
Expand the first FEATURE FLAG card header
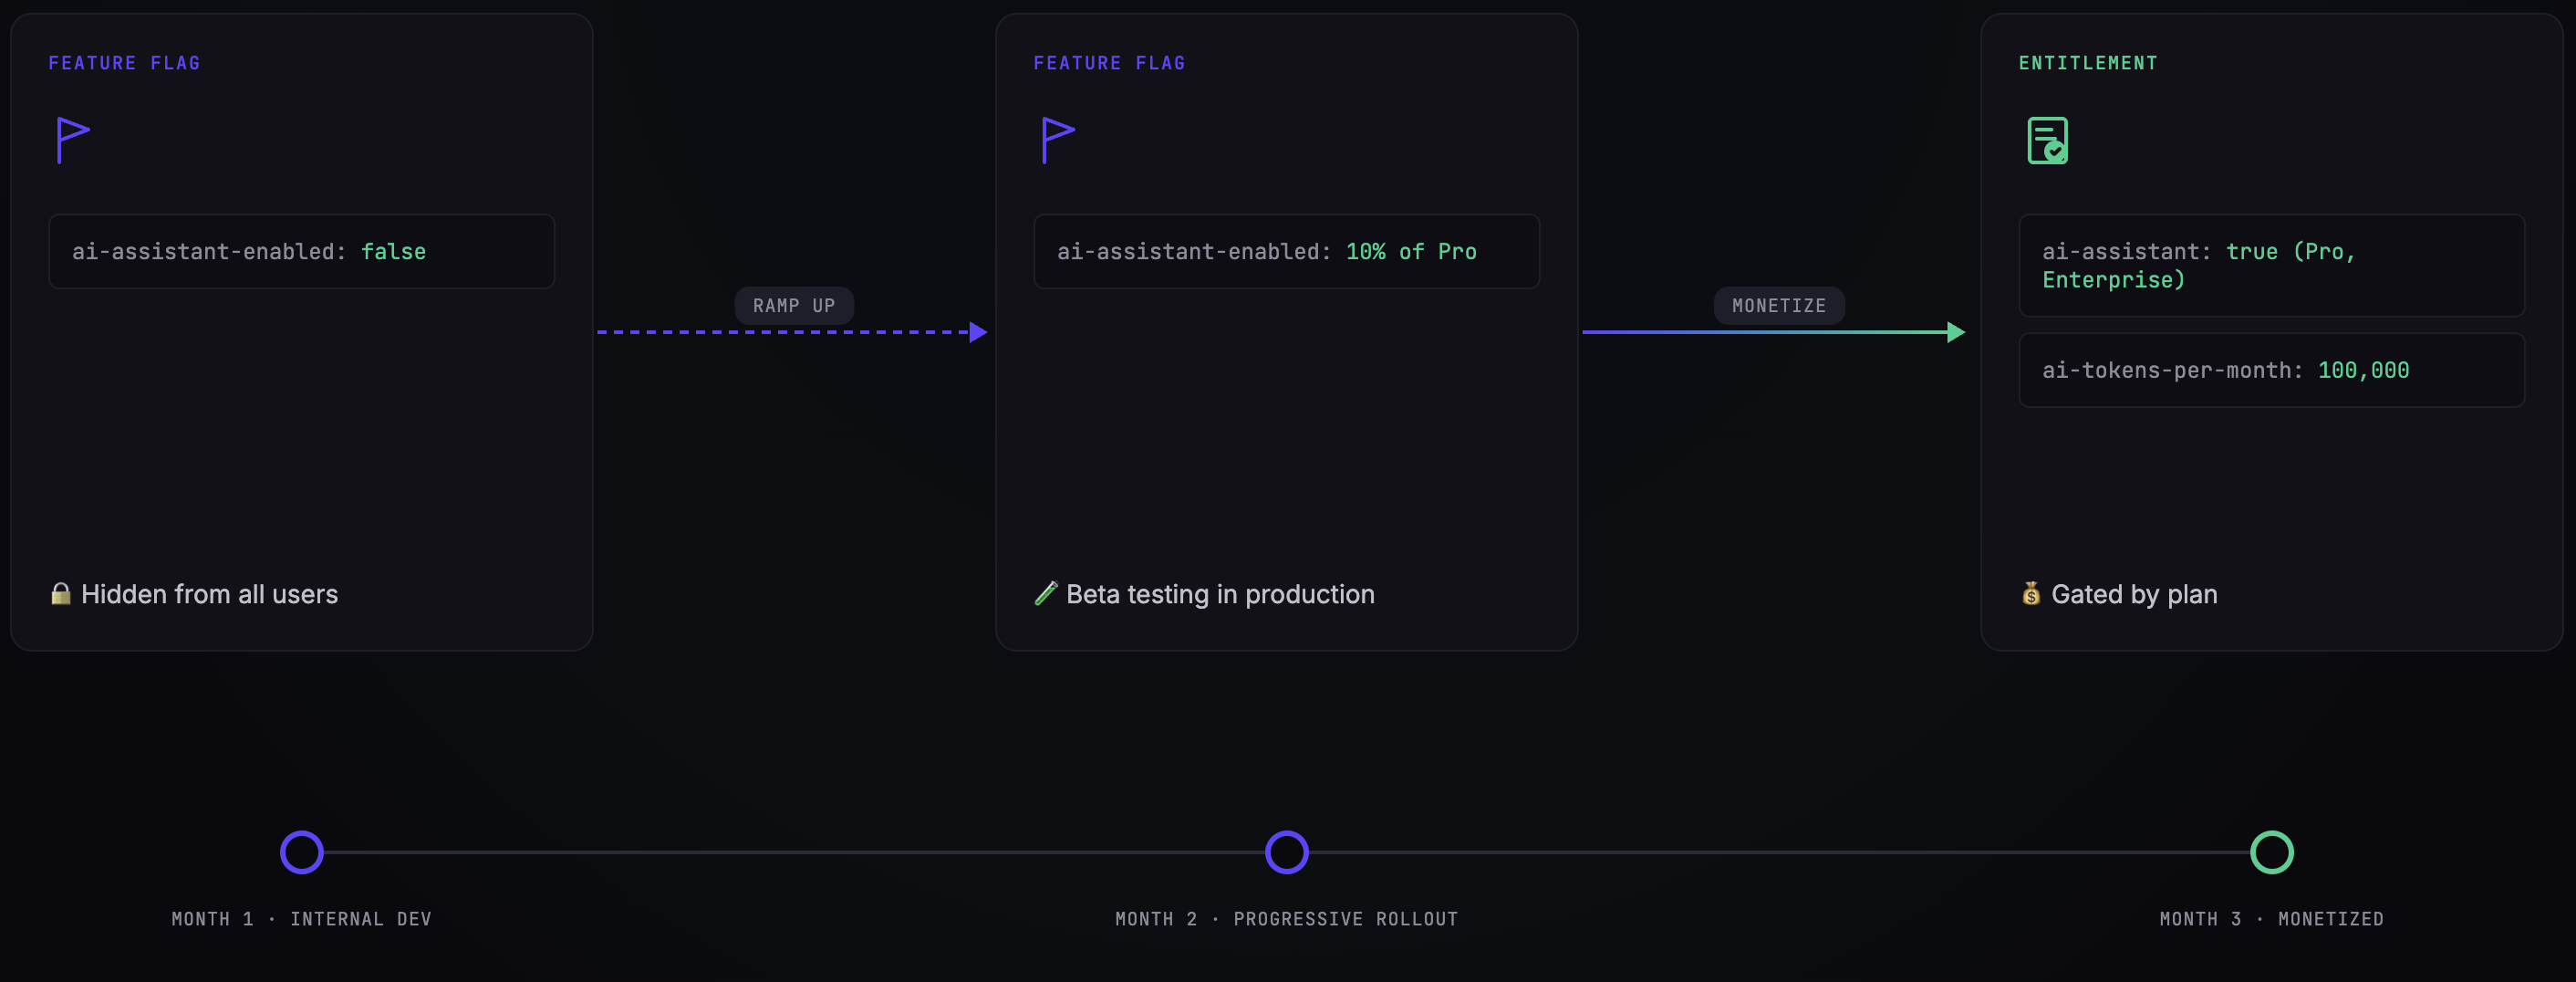point(124,62)
